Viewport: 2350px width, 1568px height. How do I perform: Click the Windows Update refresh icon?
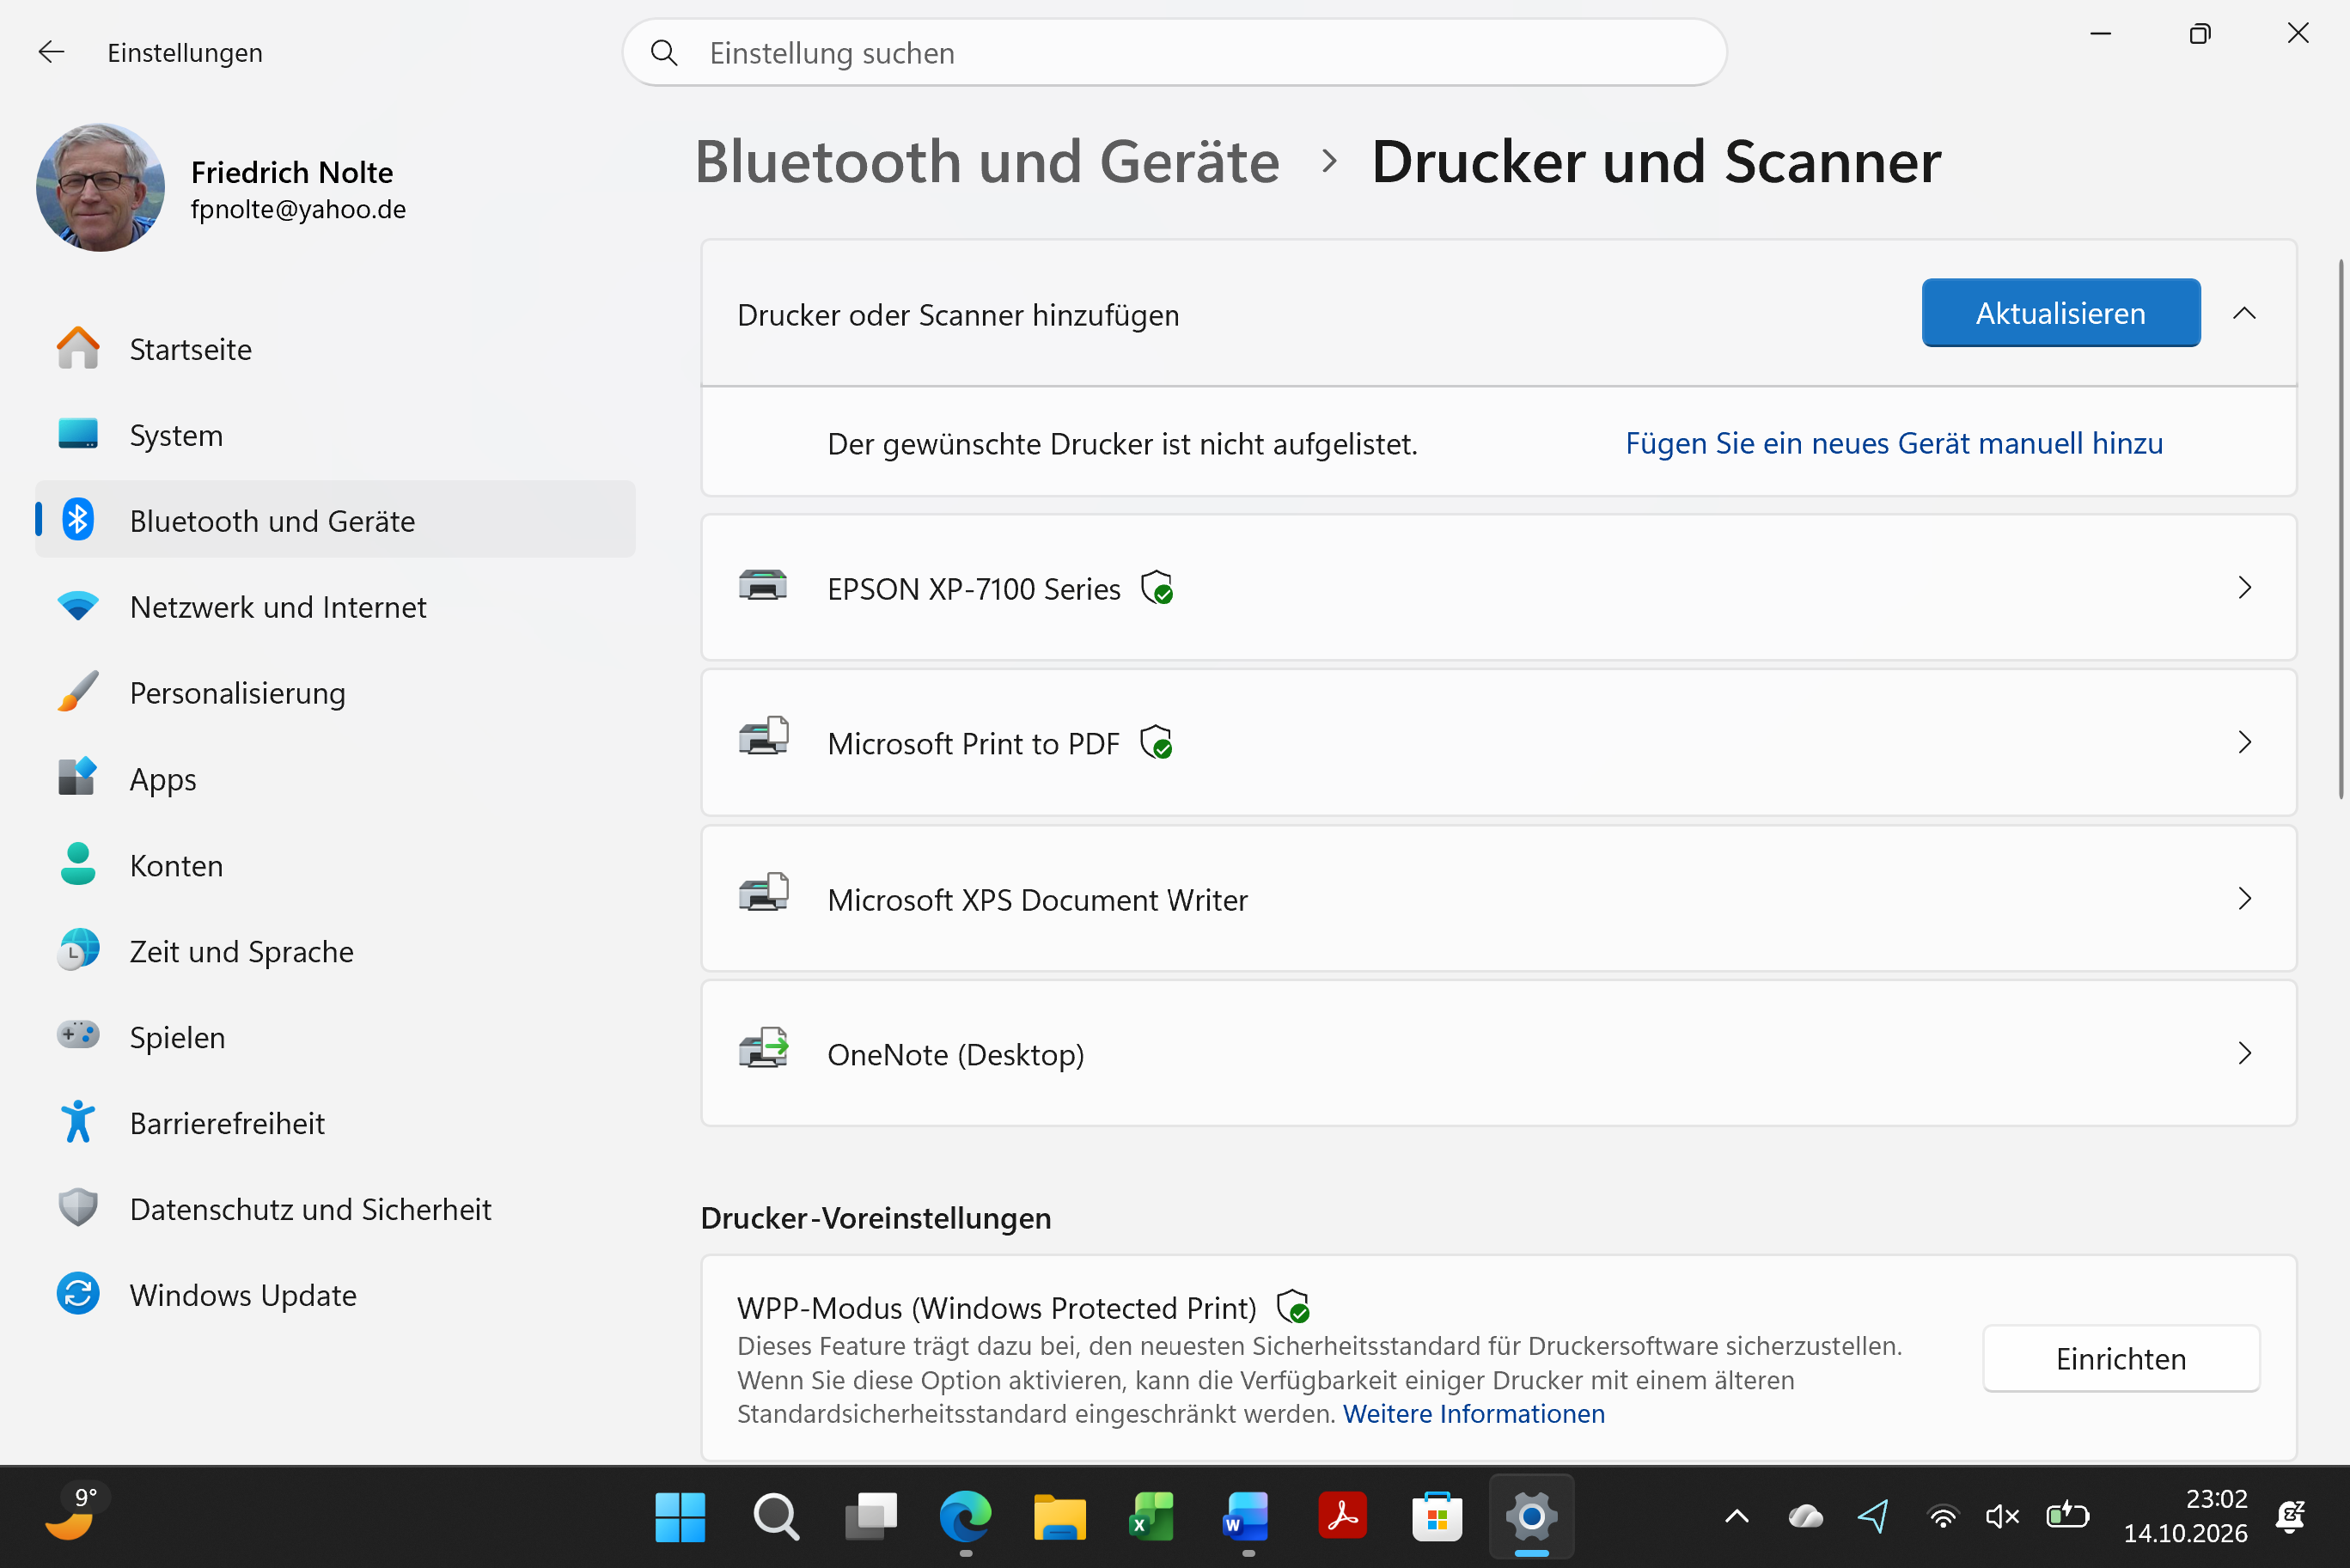tap(78, 1294)
